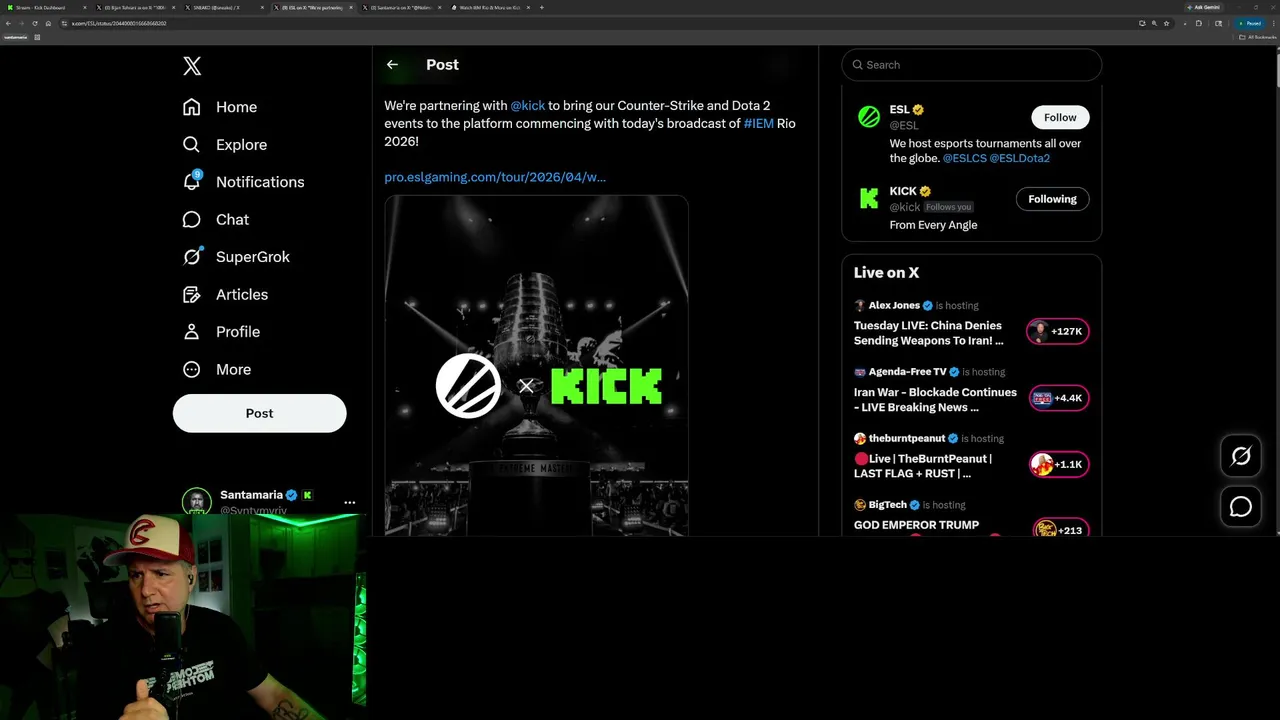The image size is (1280, 720).
Task: Click the browser zoom magnifier icon
Action: point(1154,23)
